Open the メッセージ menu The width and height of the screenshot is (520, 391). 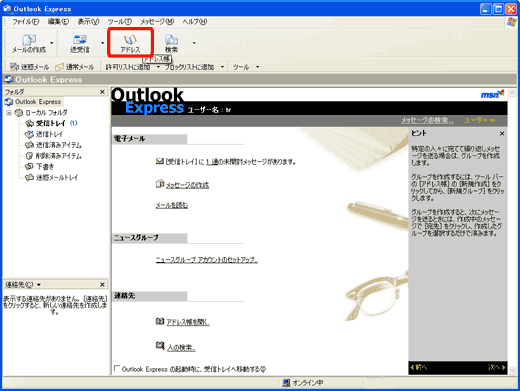(157, 22)
